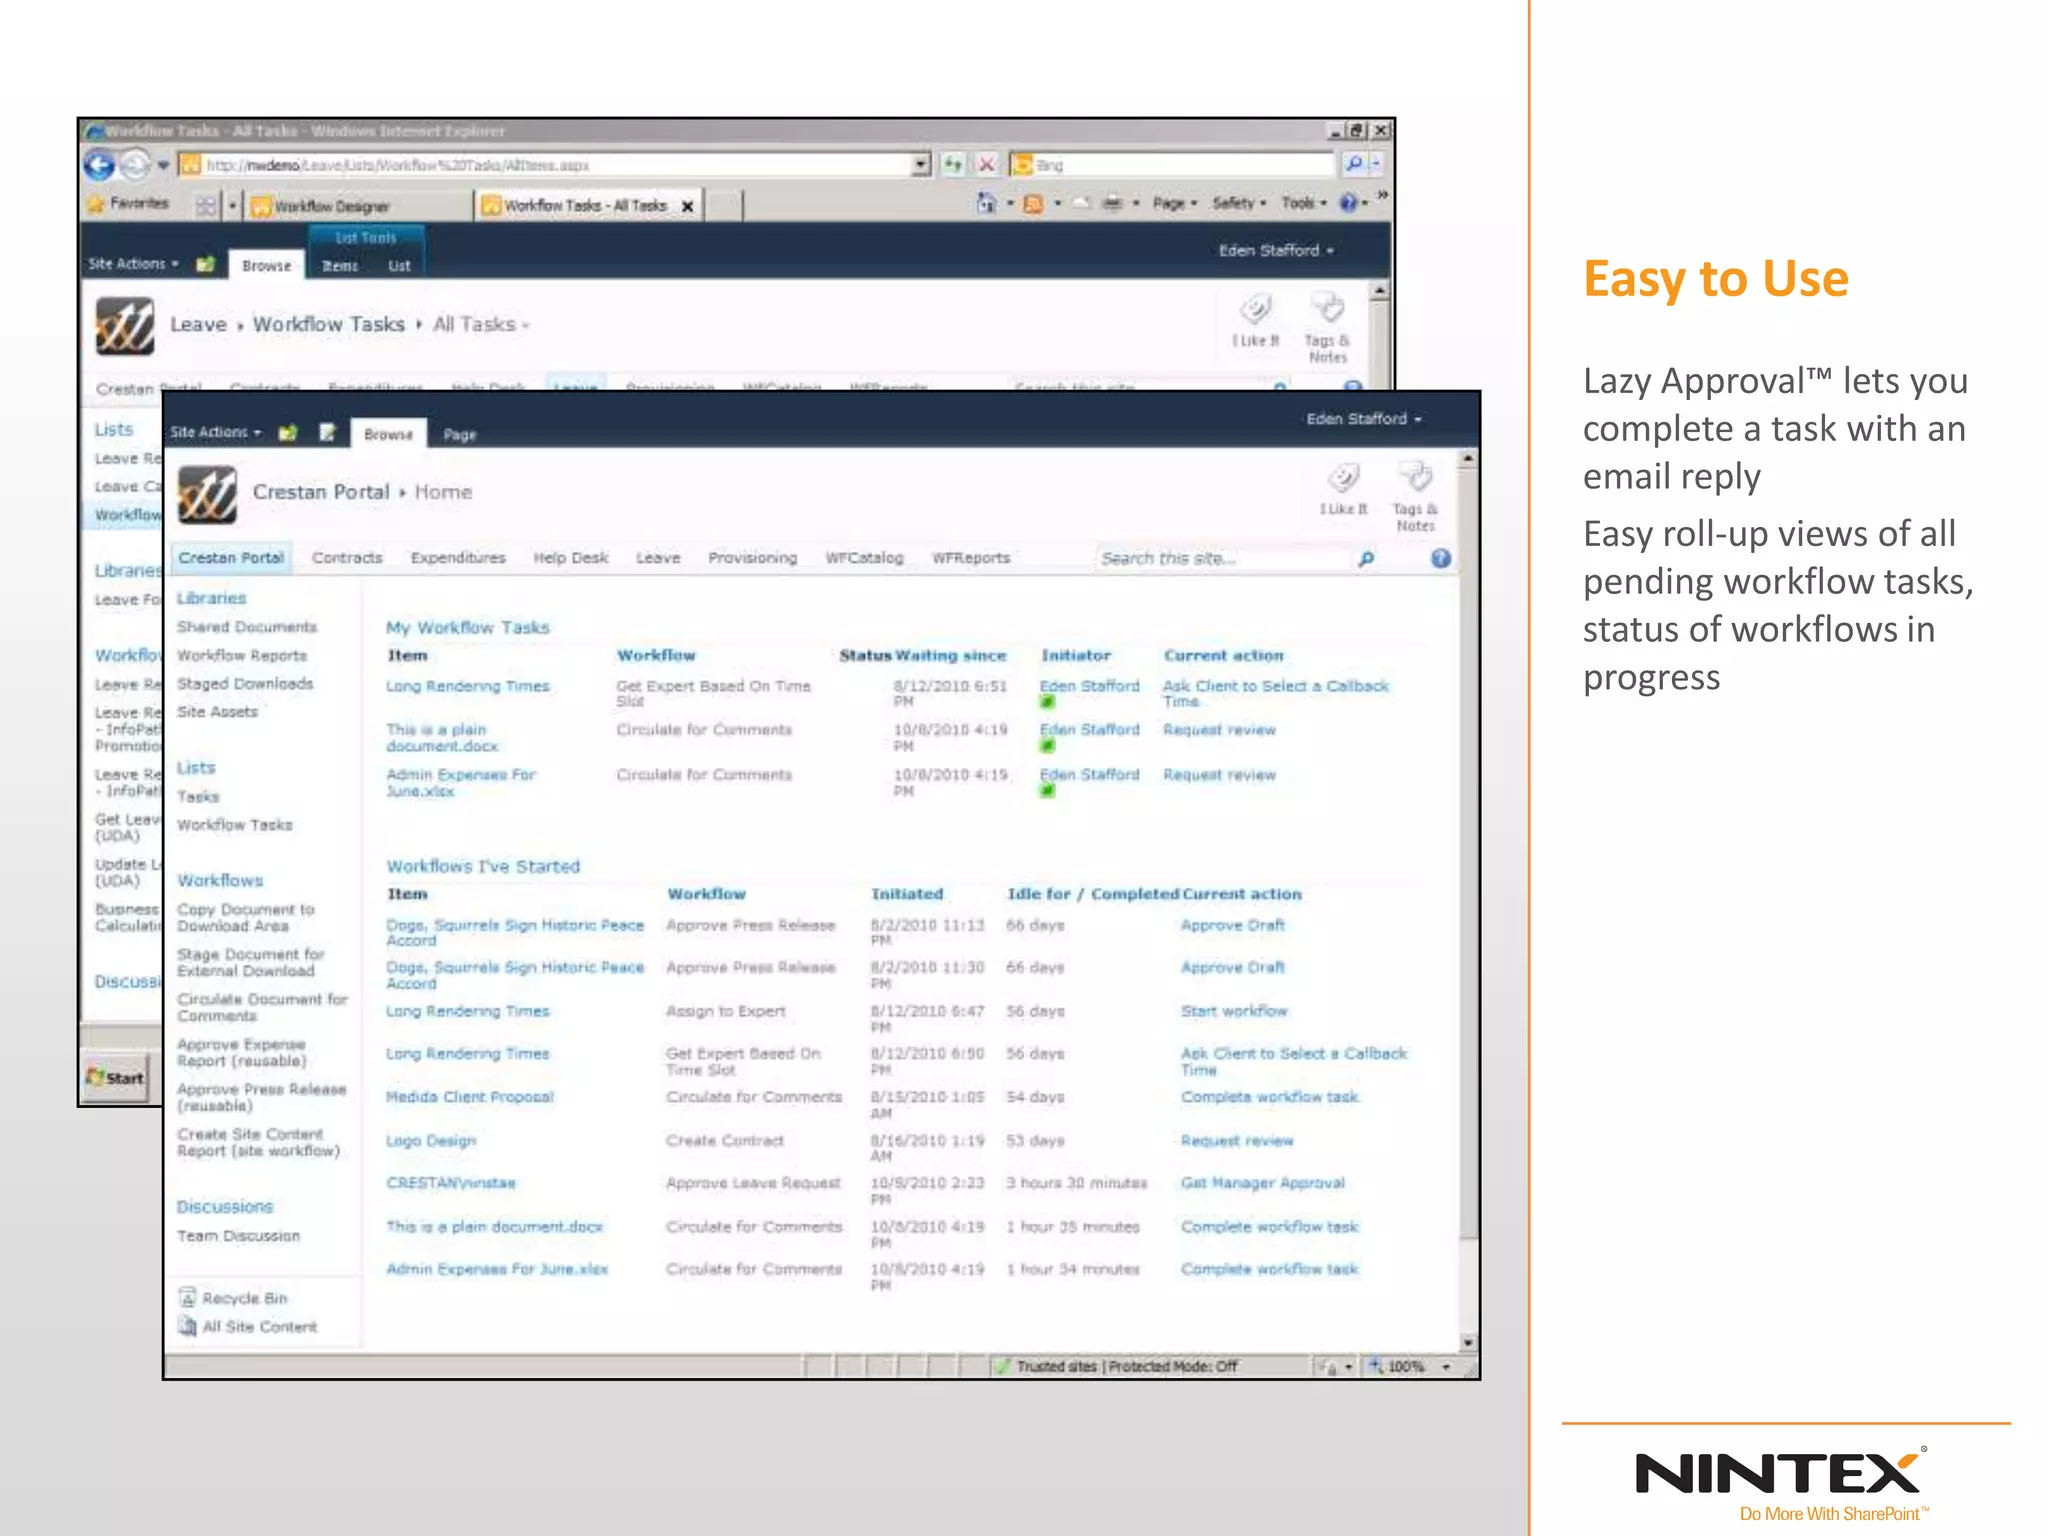Click the blue help icon beside site search
2048x1536 pixels.
pos(1440,558)
